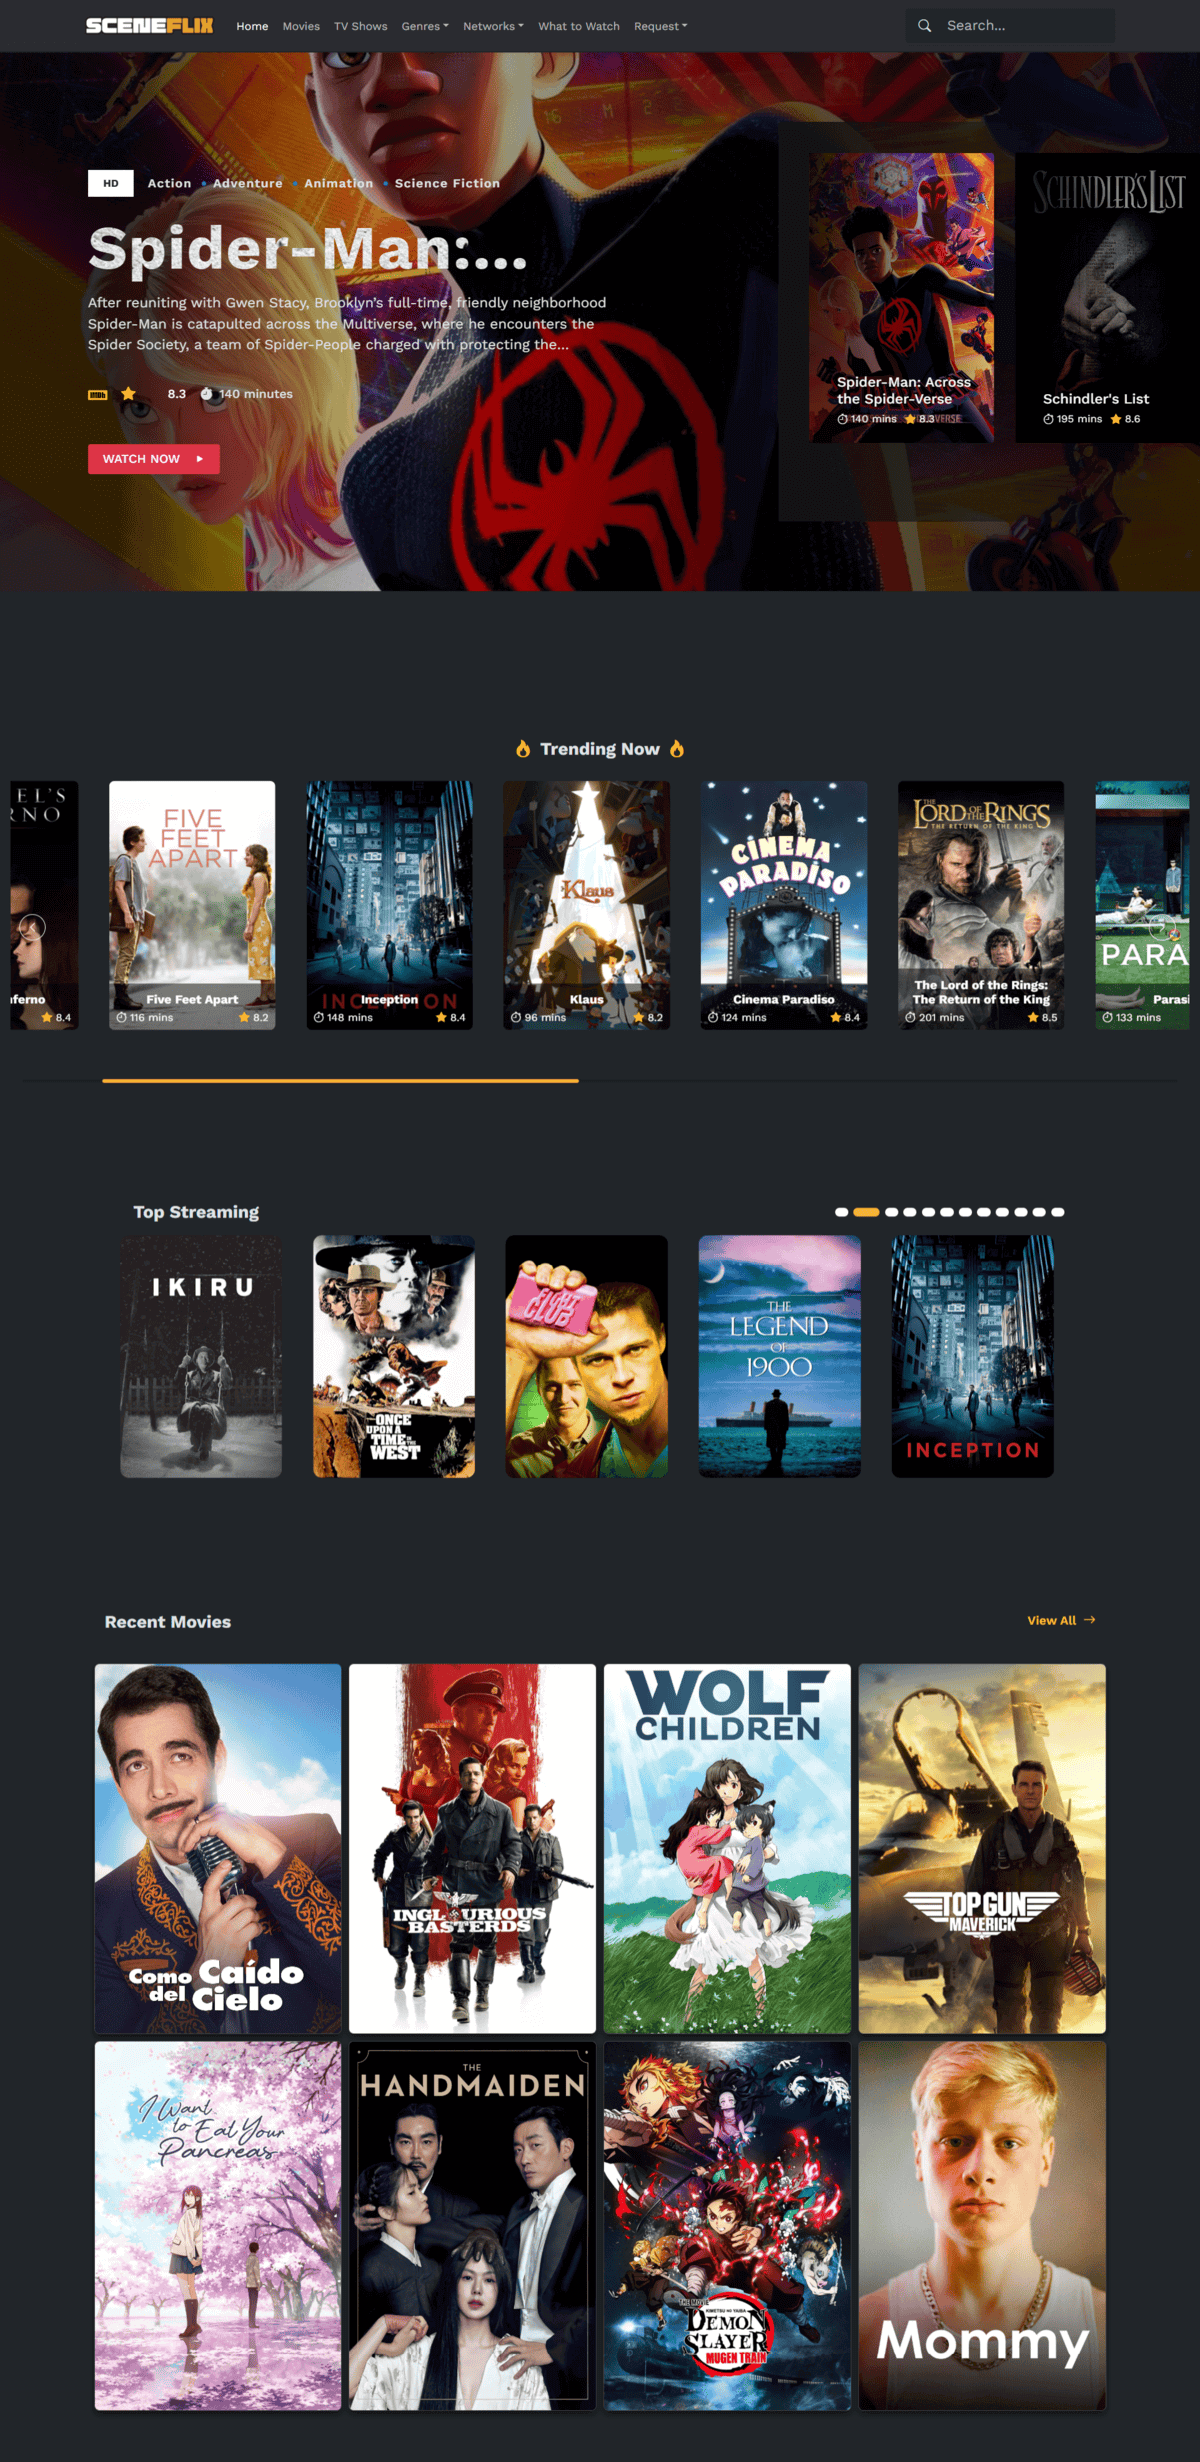Click the WATCH NOW button
Viewport: 1200px width, 2462px height.
click(x=154, y=459)
